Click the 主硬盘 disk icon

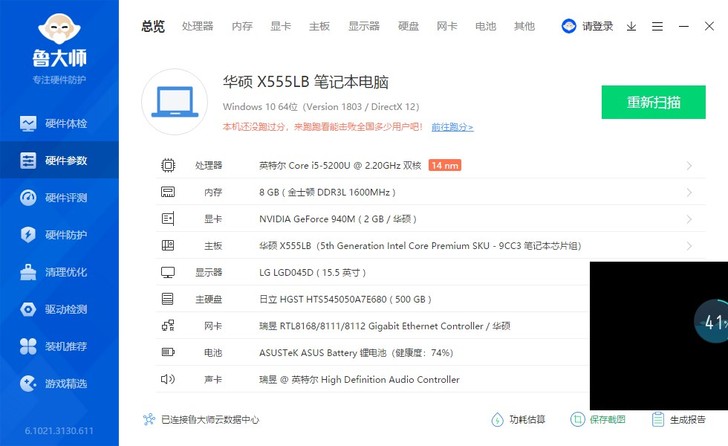[168, 299]
